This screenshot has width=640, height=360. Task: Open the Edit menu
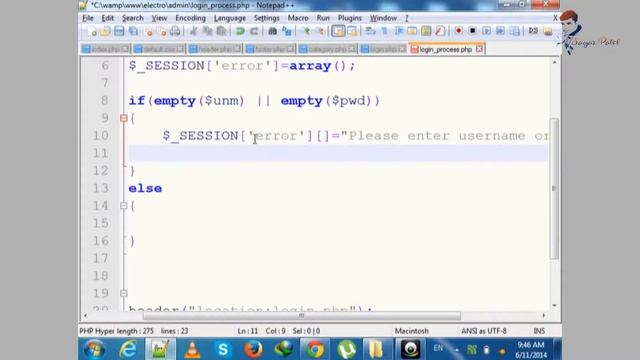click(108, 18)
